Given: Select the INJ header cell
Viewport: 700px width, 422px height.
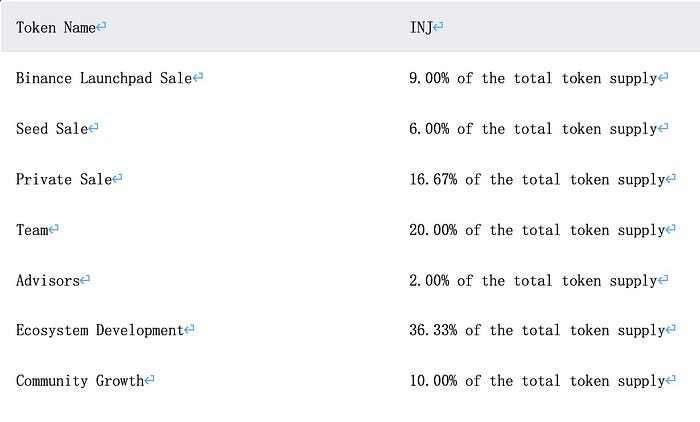Looking at the screenshot, I should point(421,28).
